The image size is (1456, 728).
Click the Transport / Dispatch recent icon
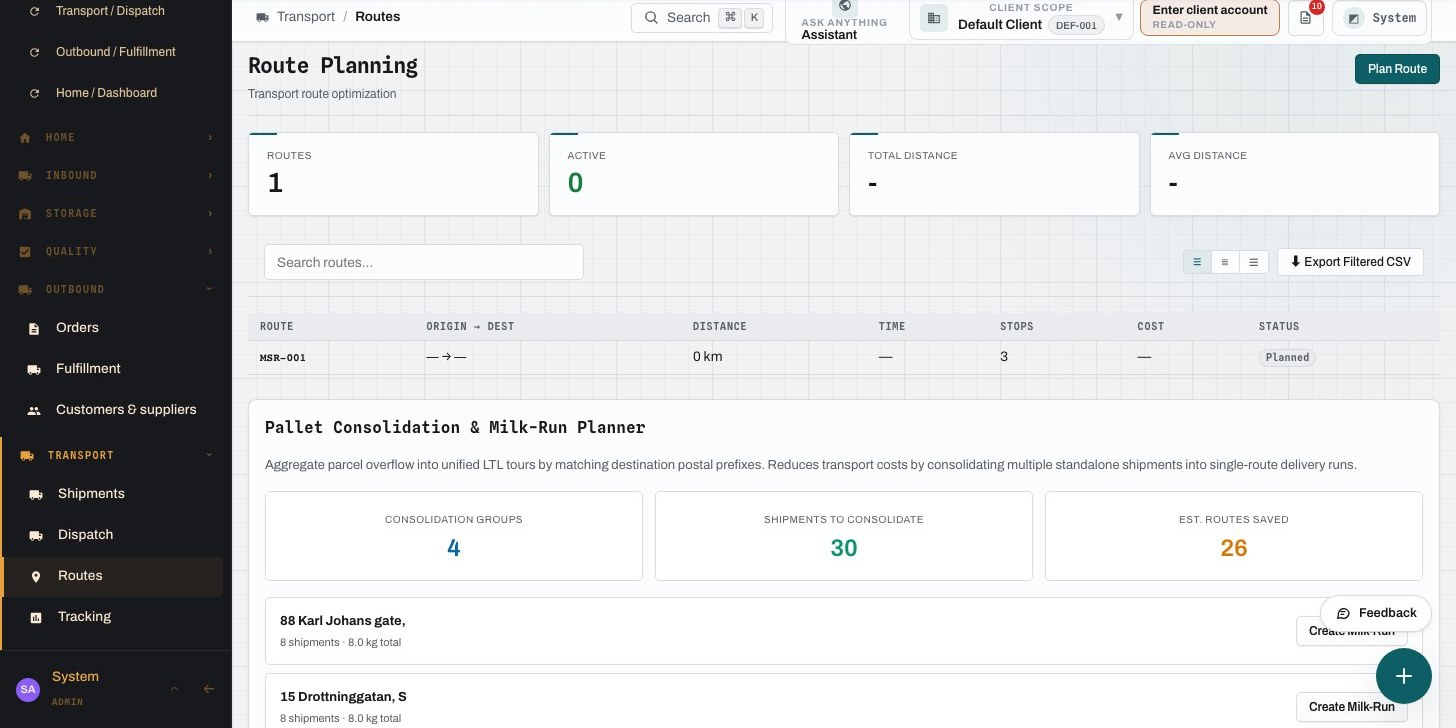35,11
